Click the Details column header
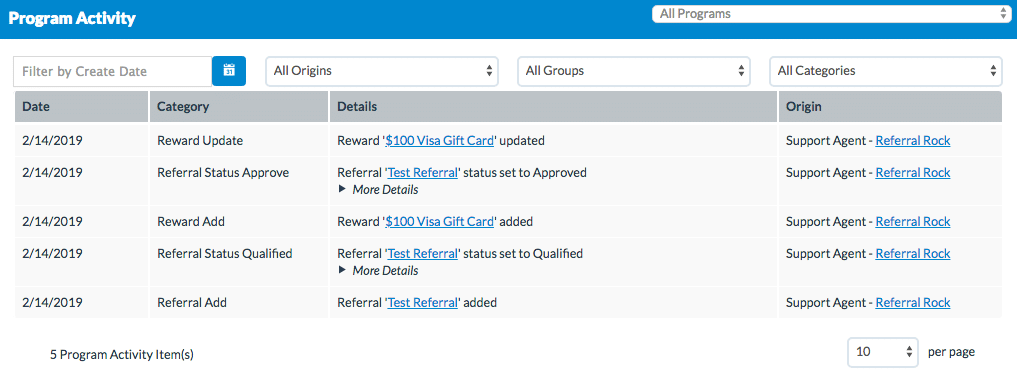The width and height of the screenshot is (1019, 376). pos(554,107)
